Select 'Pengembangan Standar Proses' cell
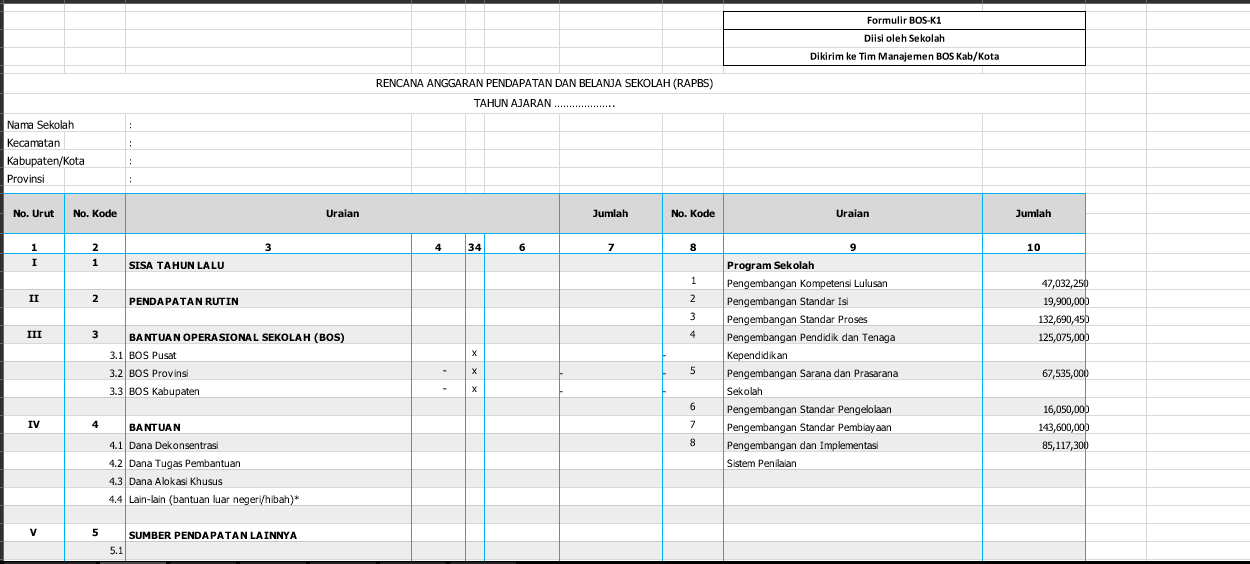Viewport: 1250px width, 564px height. (853, 319)
